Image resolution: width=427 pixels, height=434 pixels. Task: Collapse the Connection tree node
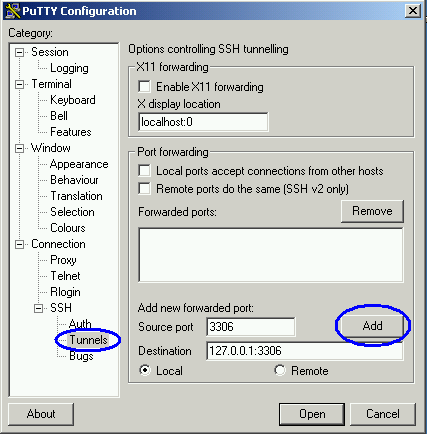20,244
